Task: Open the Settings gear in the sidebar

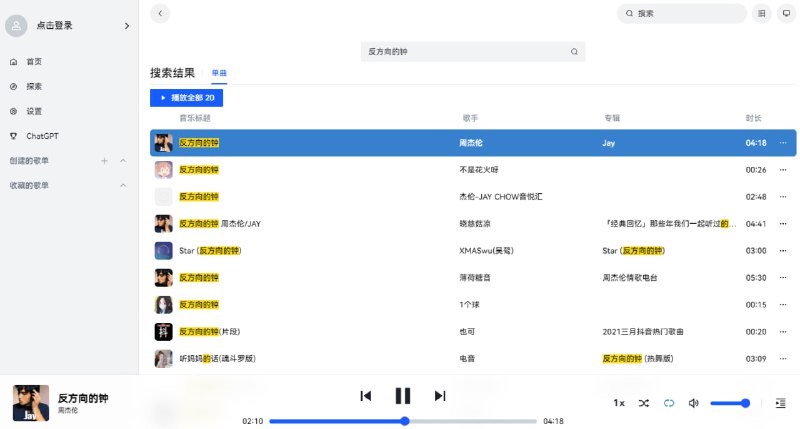Action: [x=14, y=111]
